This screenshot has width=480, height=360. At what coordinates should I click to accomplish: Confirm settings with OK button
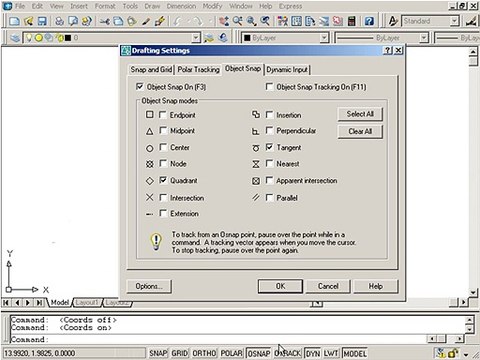[x=280, y=286]
